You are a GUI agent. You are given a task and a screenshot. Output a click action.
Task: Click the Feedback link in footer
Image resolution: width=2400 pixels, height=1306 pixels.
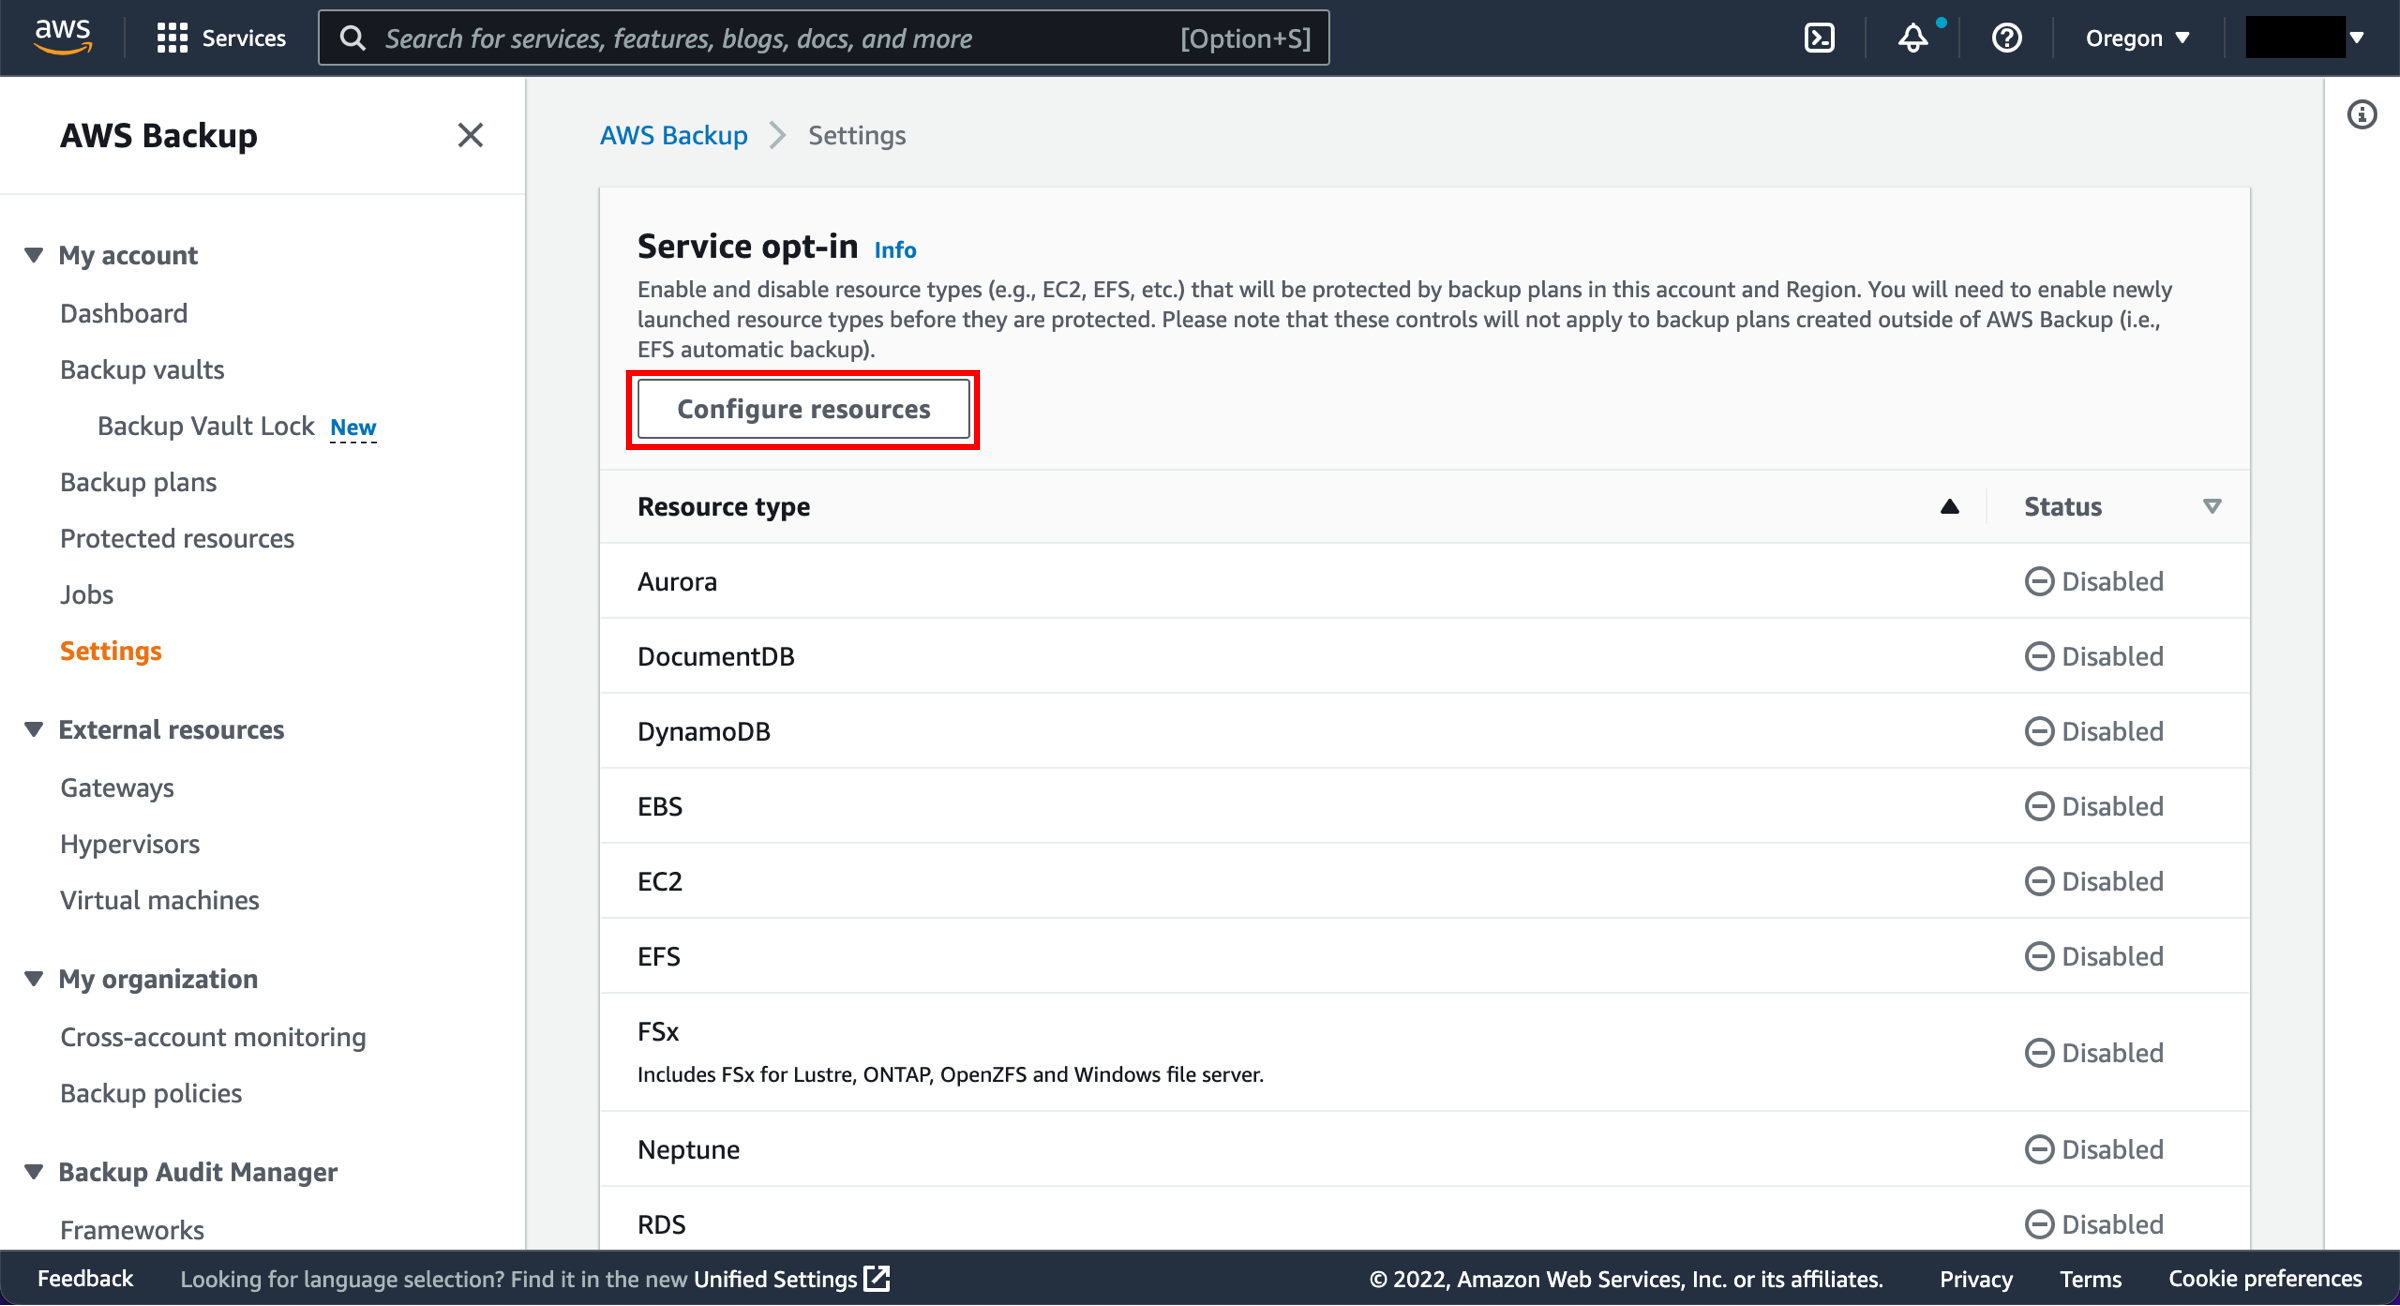[85, 1278]
